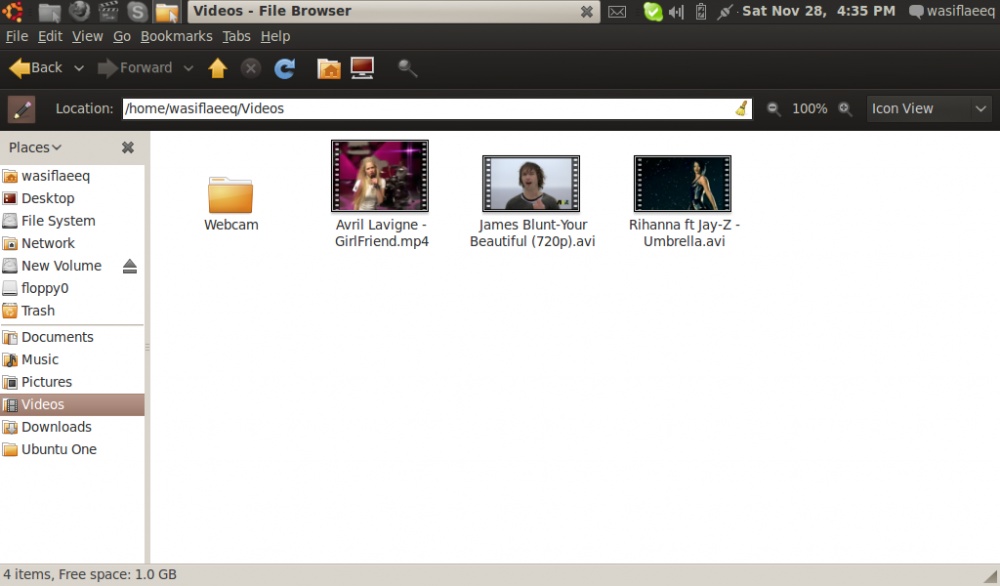The image size is (1000, 586).
Task: Click the Reload icon in the toolbar
Action: pos(285,68)
